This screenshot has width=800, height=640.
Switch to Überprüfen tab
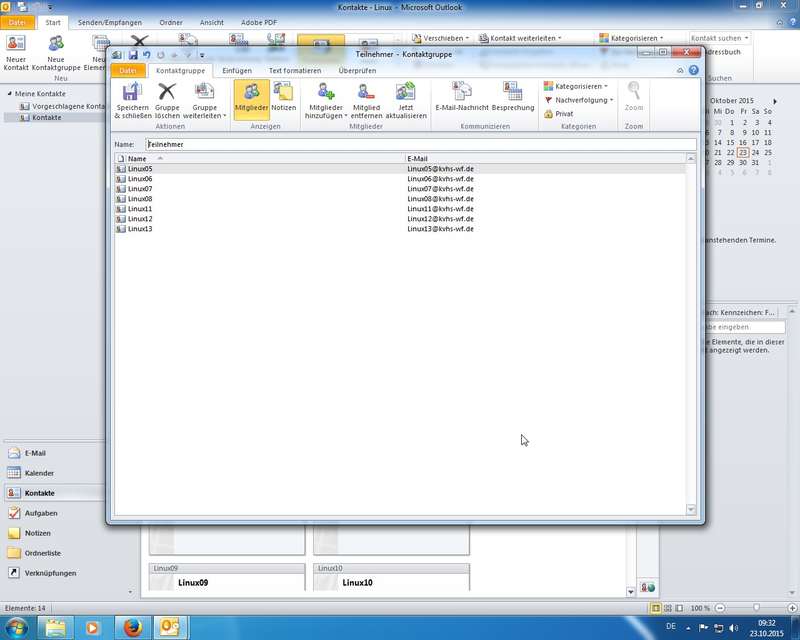pyautogui.click(x=357, y=70)
